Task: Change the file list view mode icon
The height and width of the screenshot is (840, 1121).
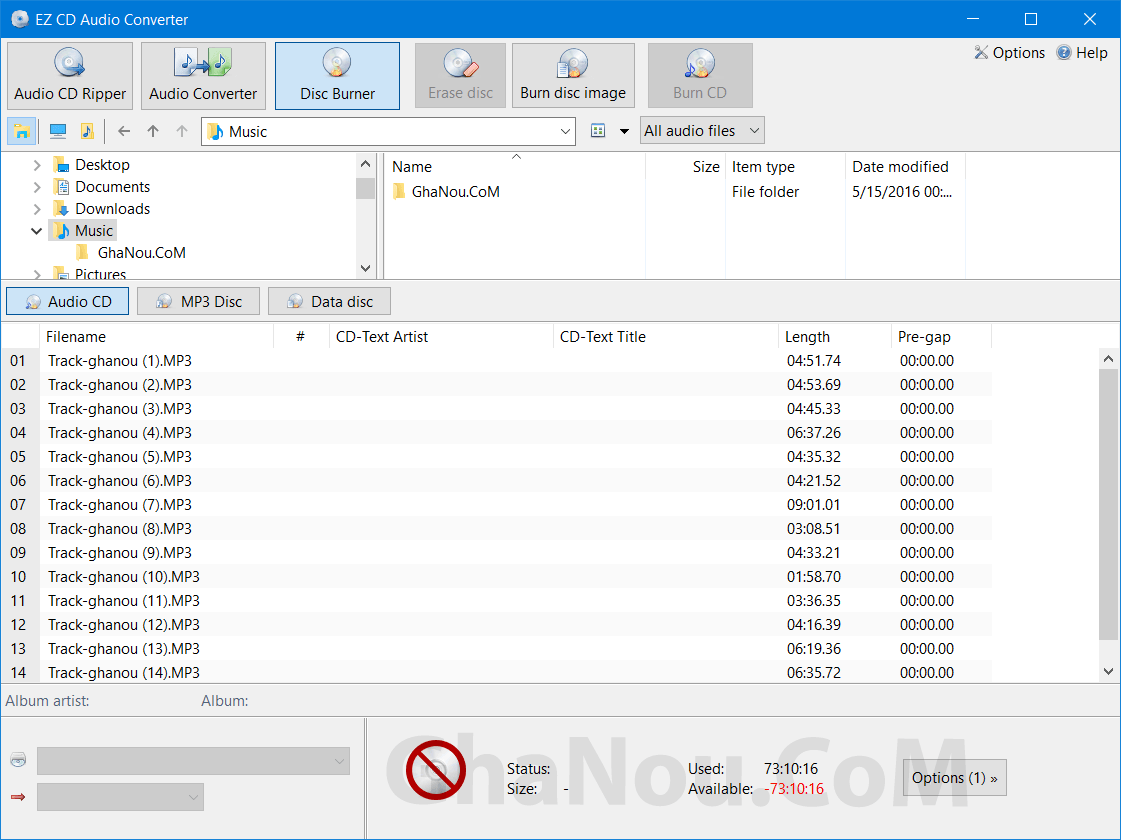Action: [x=598, y=131]
